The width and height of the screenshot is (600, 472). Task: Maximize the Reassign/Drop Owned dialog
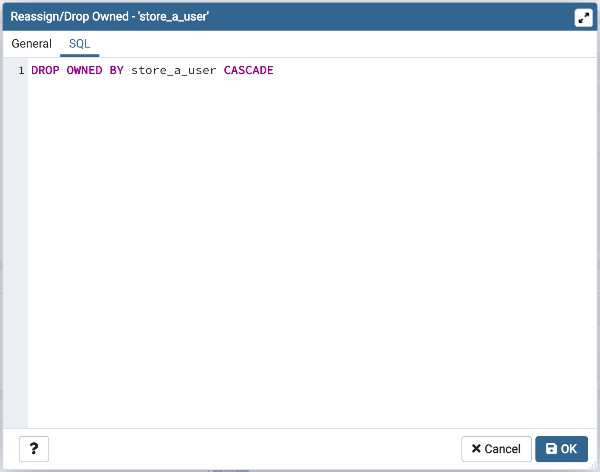583,18
